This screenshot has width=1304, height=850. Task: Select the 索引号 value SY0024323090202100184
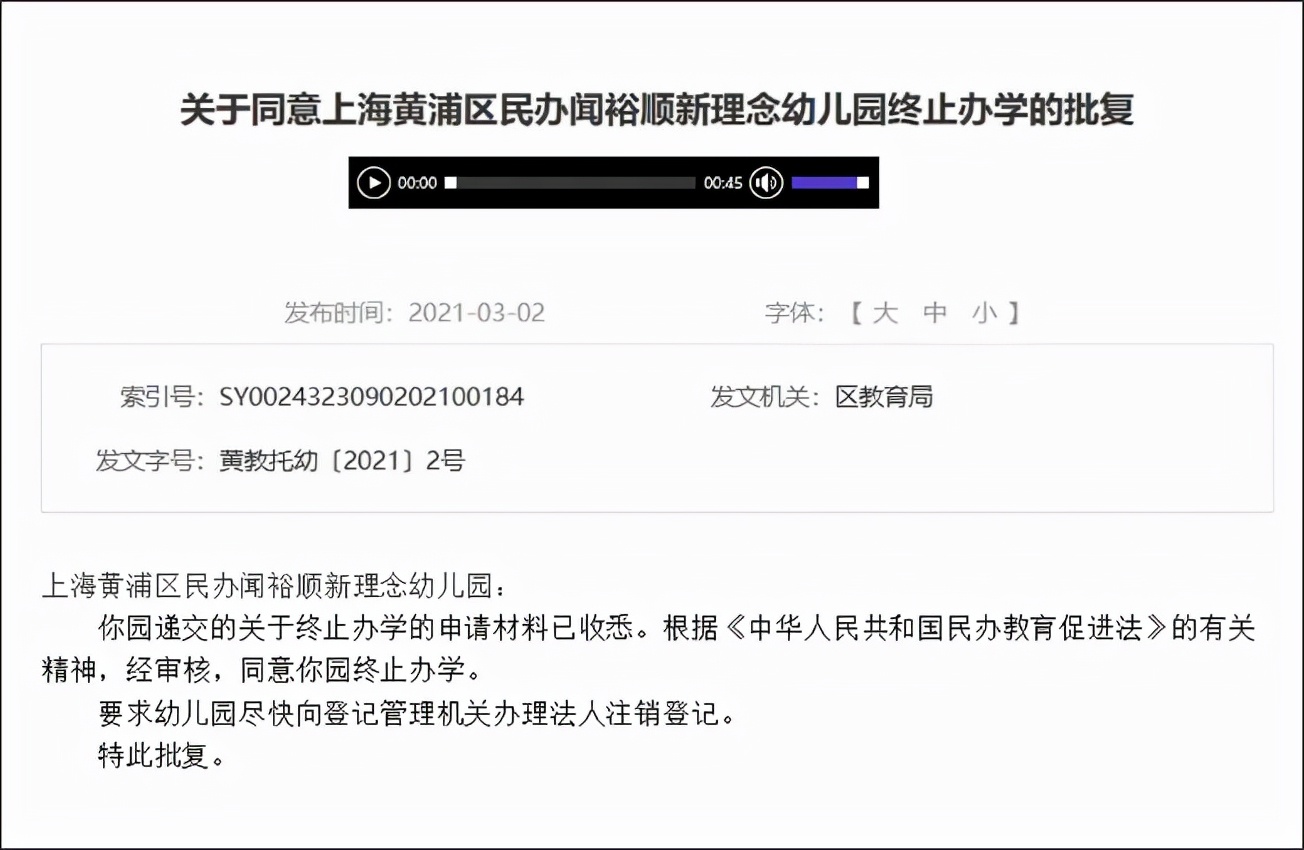[372, 396]
